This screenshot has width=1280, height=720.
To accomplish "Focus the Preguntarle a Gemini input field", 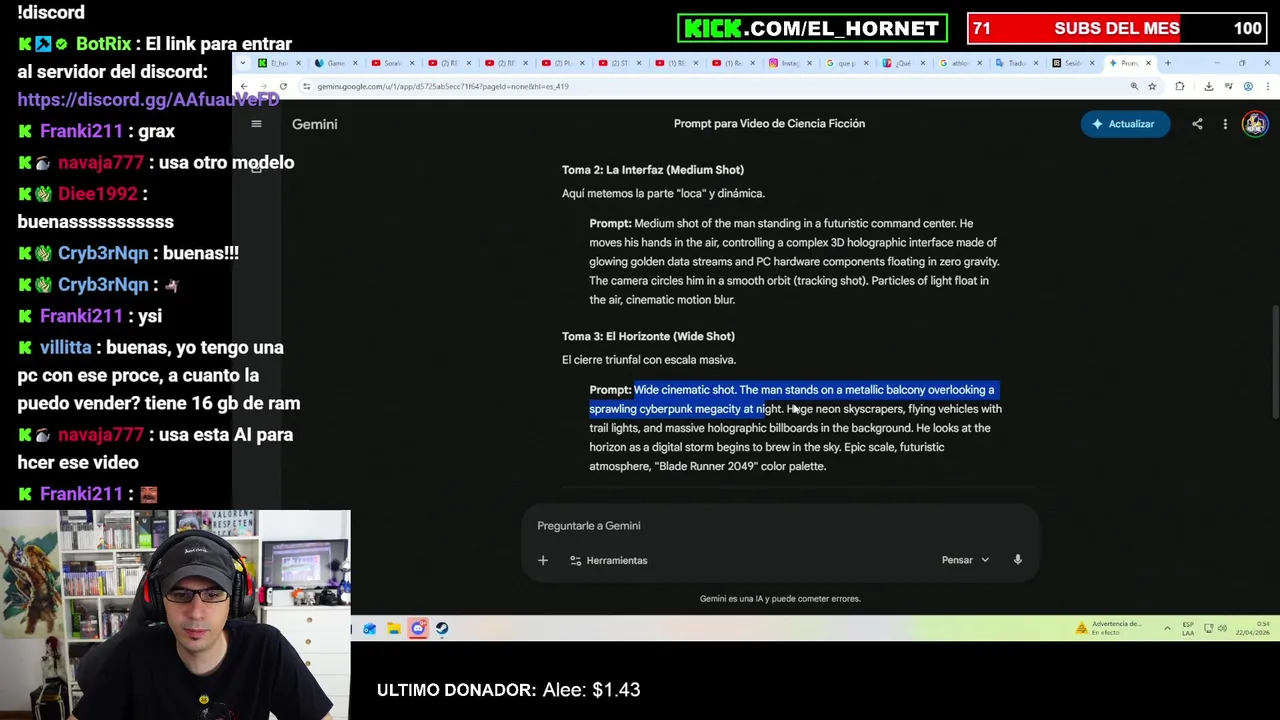I will coord(780,525).
